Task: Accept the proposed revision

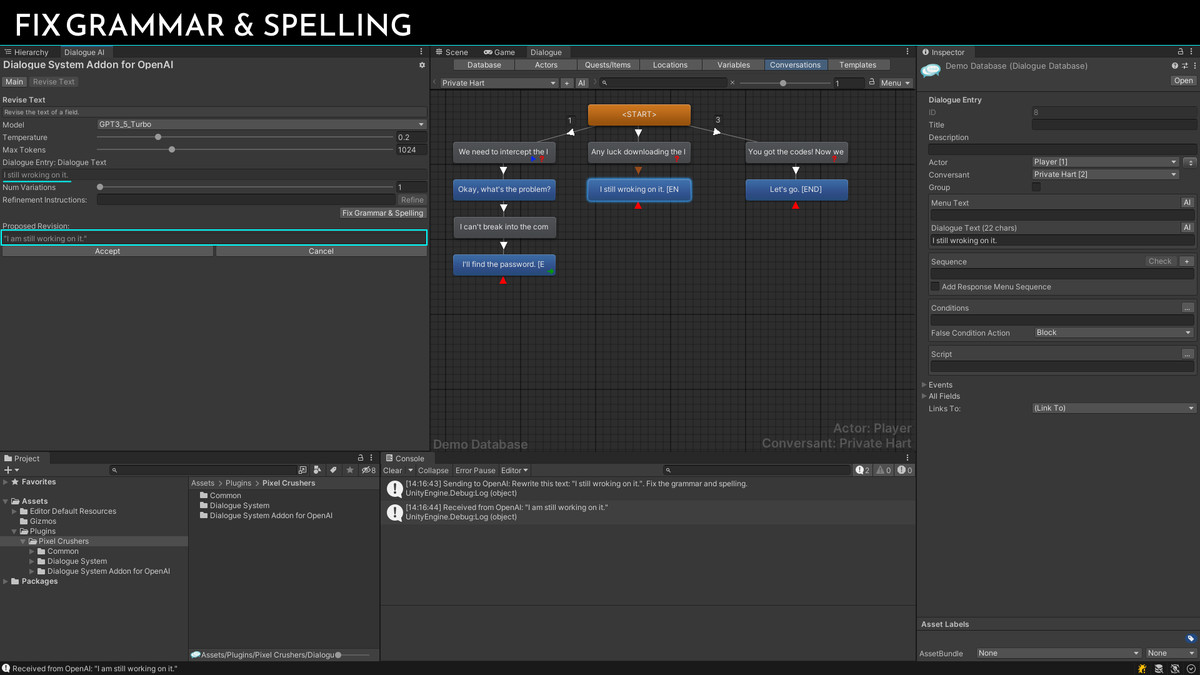Action: tap(107, 251)
